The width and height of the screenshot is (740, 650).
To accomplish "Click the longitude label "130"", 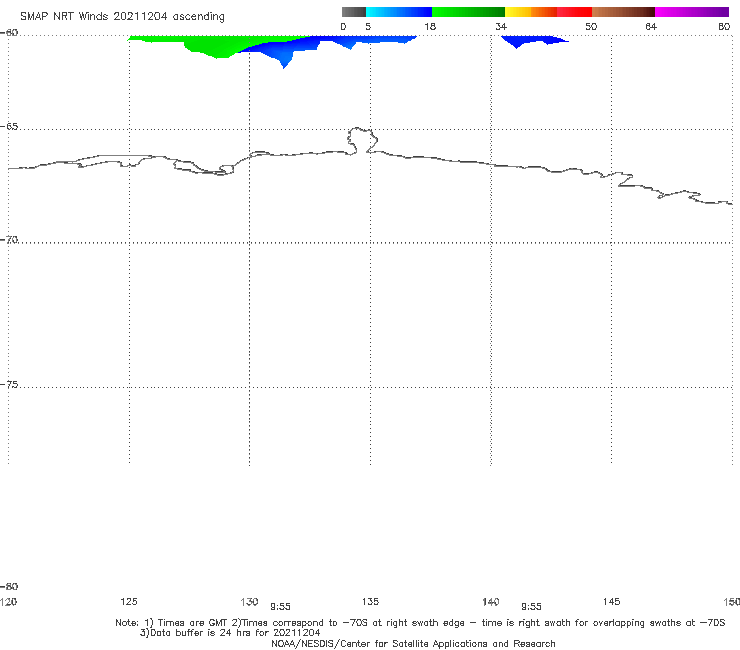I will coord(249,601).
